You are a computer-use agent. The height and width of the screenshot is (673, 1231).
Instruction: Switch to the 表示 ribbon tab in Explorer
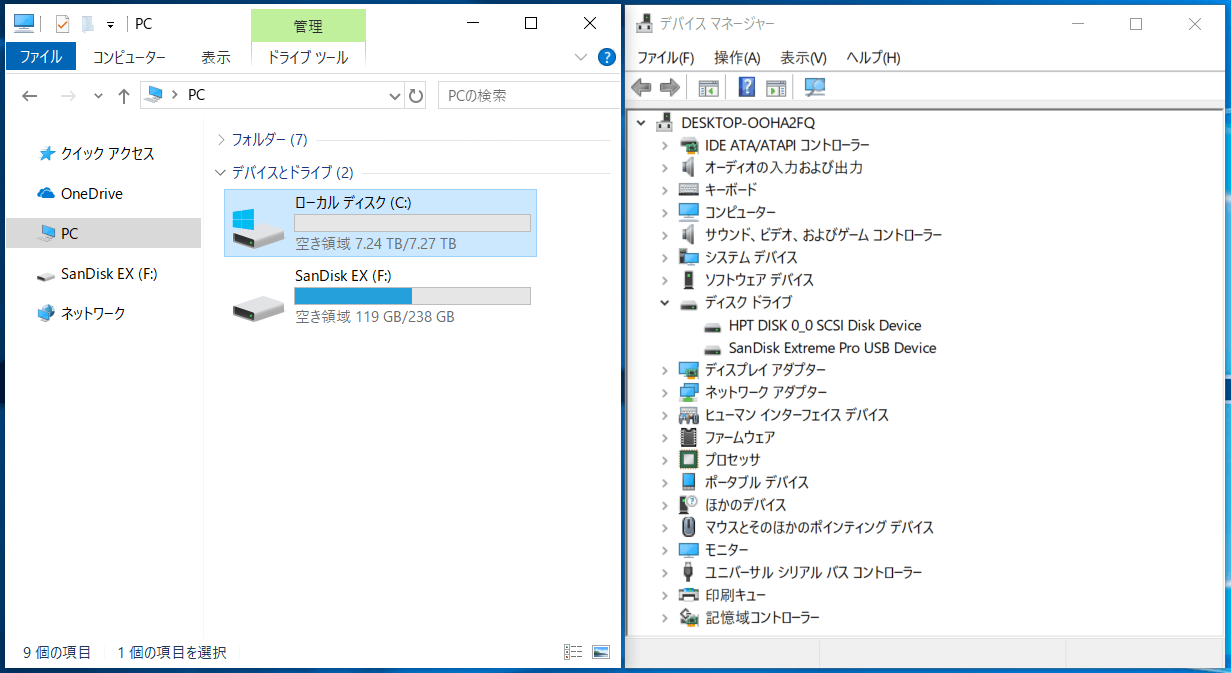coord(215,57)
